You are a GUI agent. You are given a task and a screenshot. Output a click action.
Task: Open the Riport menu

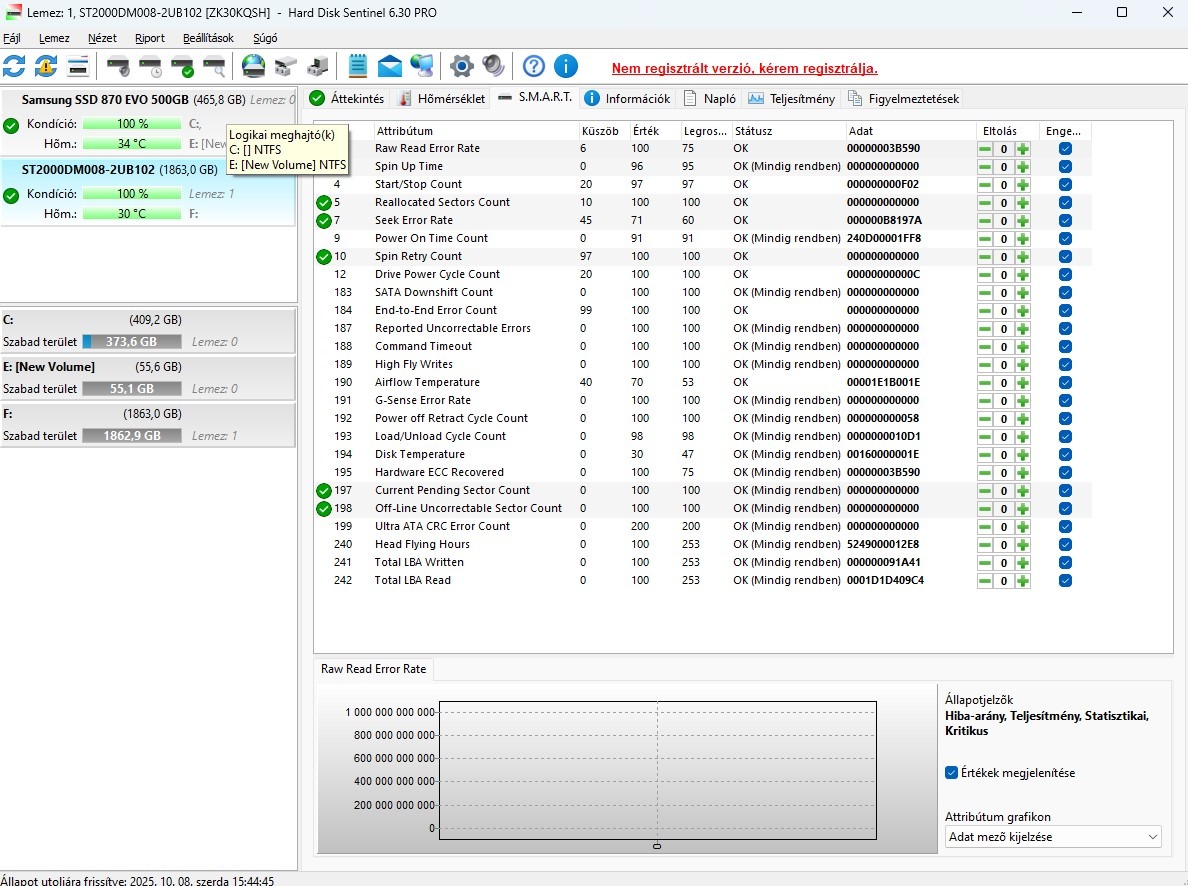(150, 38)
